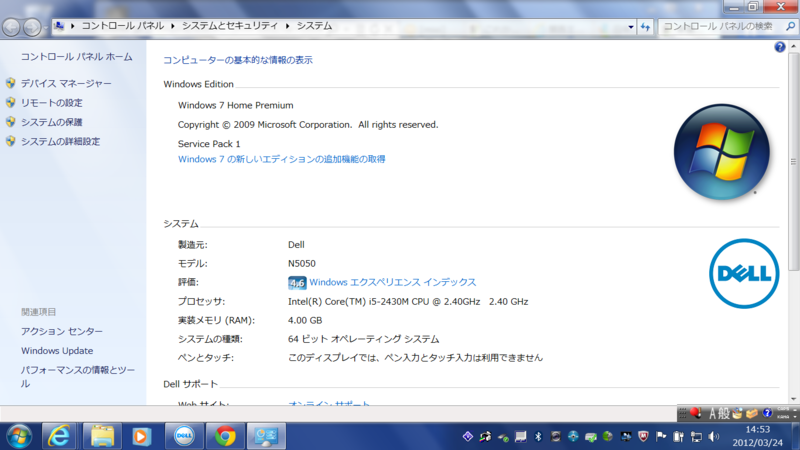Open リモートの設定 link
The height and width of the screenshot is (450, 800).
click(52, 103)
